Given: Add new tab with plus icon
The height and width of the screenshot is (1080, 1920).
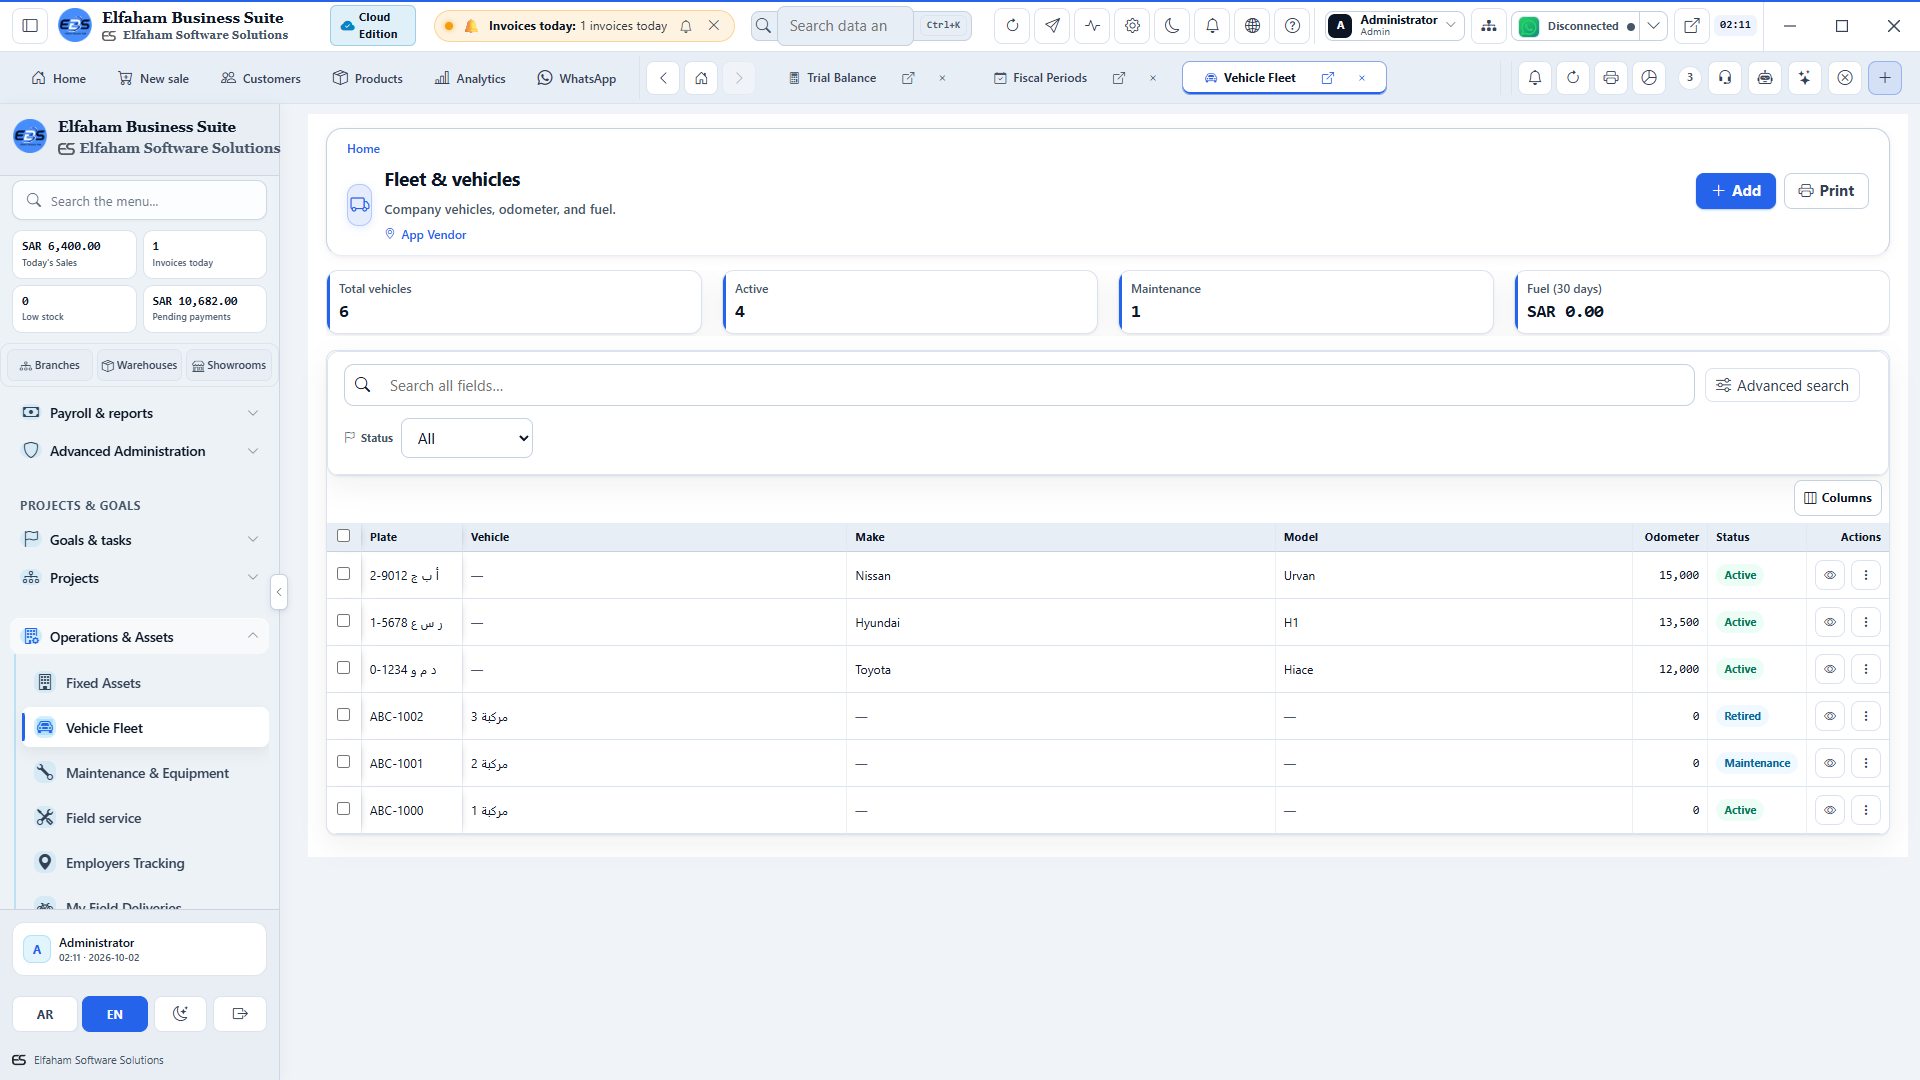Looking at the screenshot, I should pos(1884,78).
